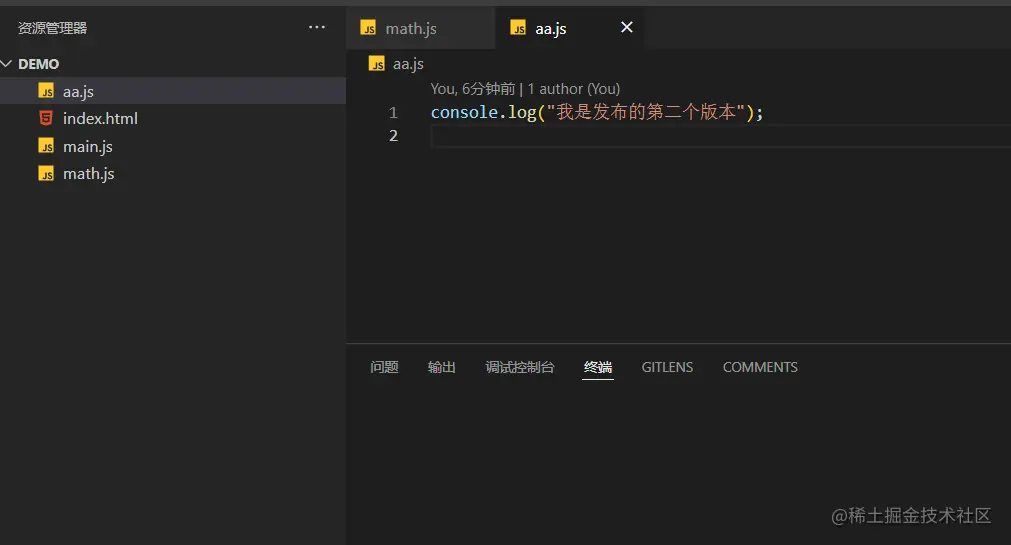Click the HTML5 icon beside index.html
The width and height of the screenshot is (1011, 545).
(46, 118)
